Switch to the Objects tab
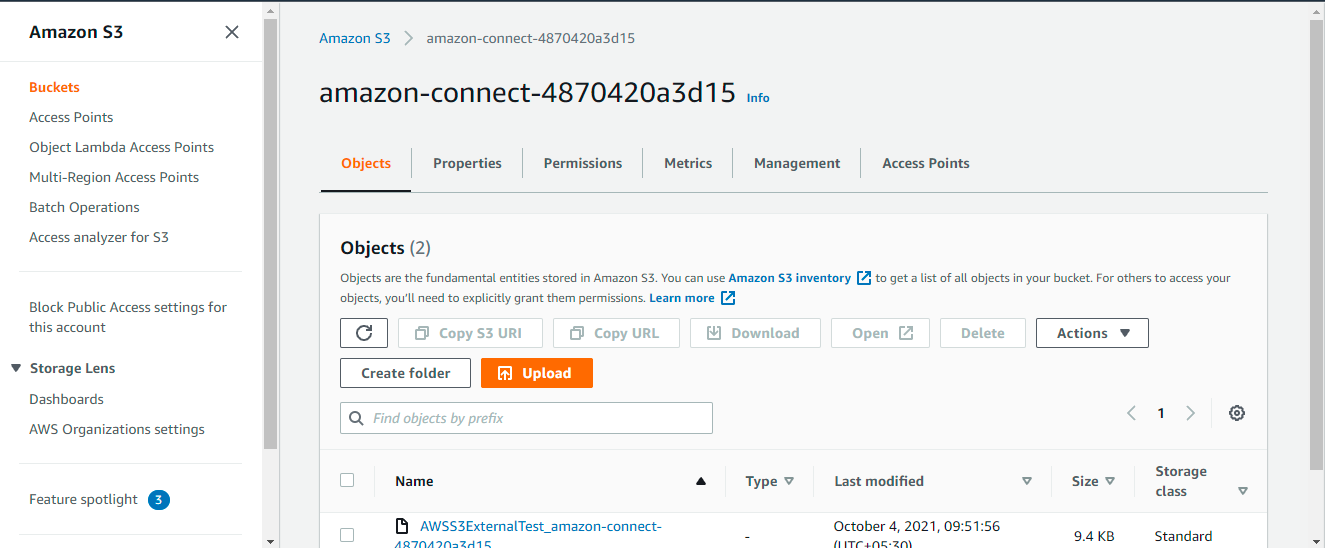1325x548 pixels. tap(366, 163)
